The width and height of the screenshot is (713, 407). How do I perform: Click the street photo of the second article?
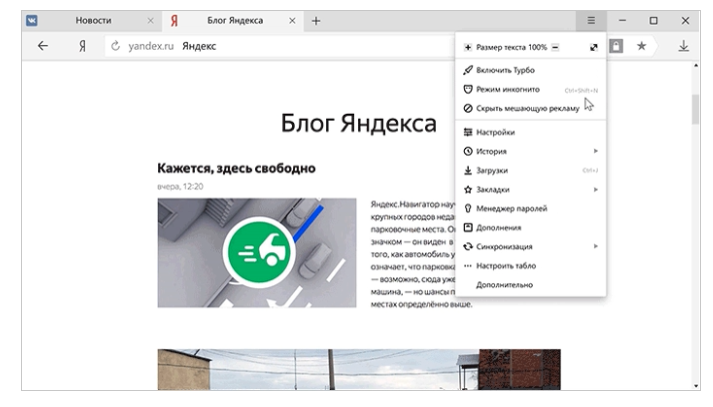coord(359,369)
